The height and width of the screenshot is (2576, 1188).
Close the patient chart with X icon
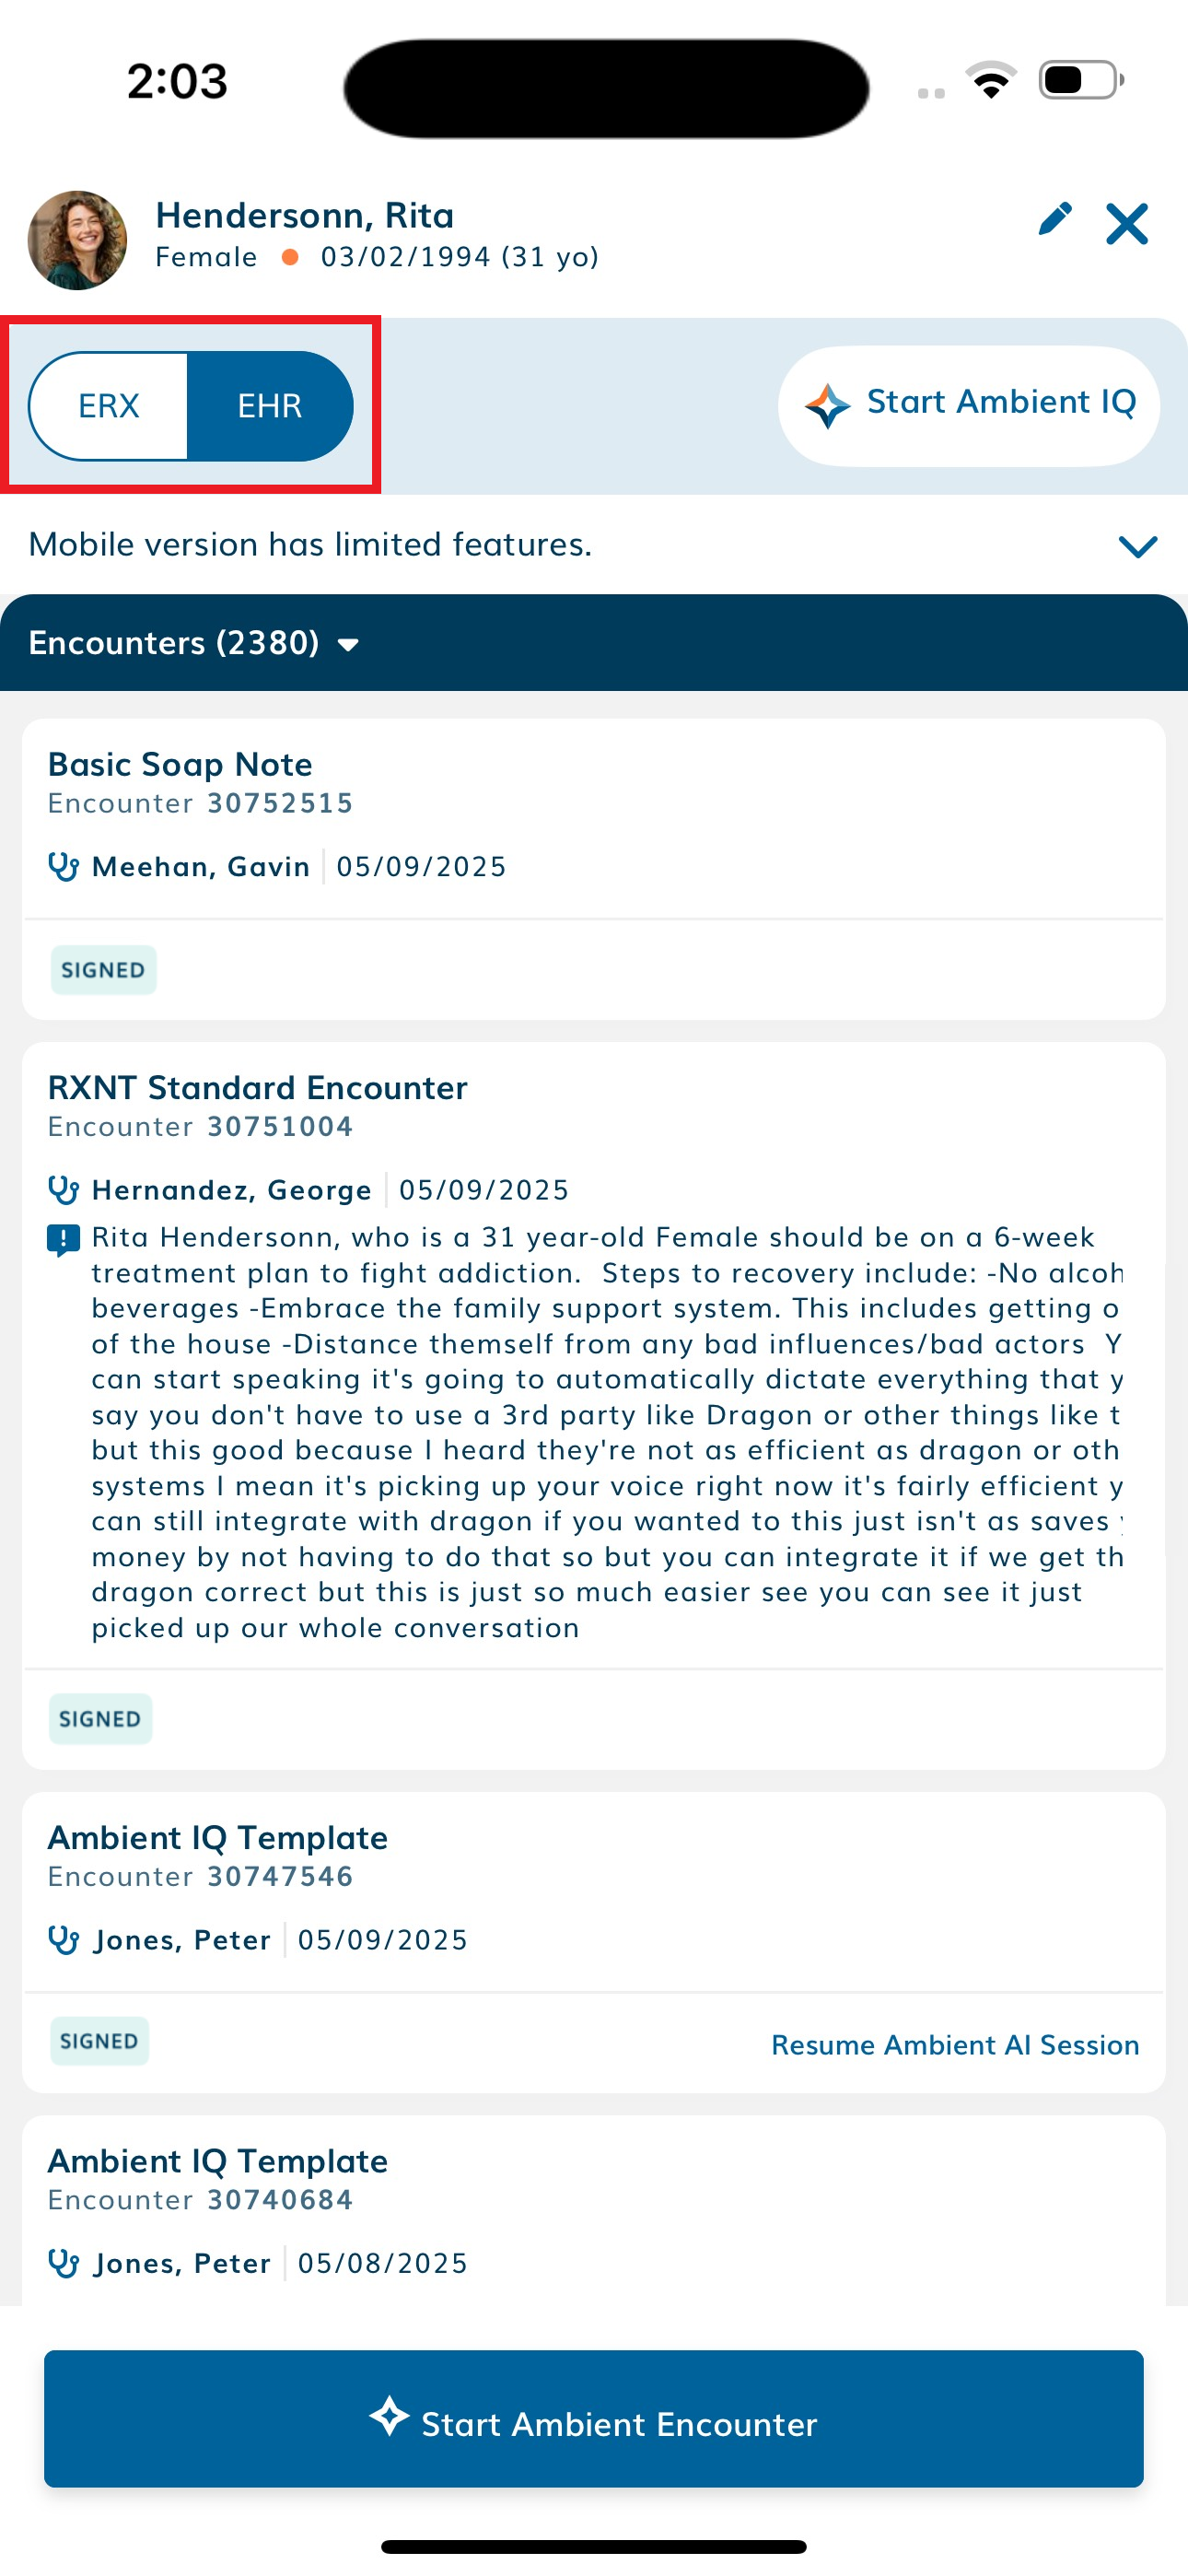click(1127, 223)
